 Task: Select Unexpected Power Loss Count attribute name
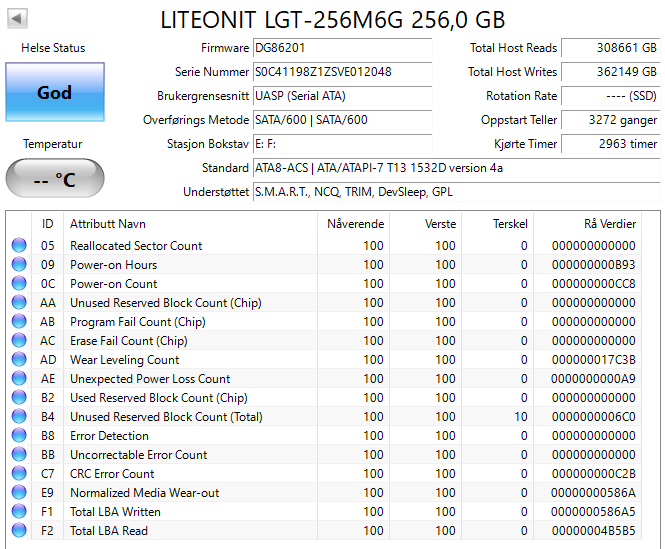coord(150,378)
